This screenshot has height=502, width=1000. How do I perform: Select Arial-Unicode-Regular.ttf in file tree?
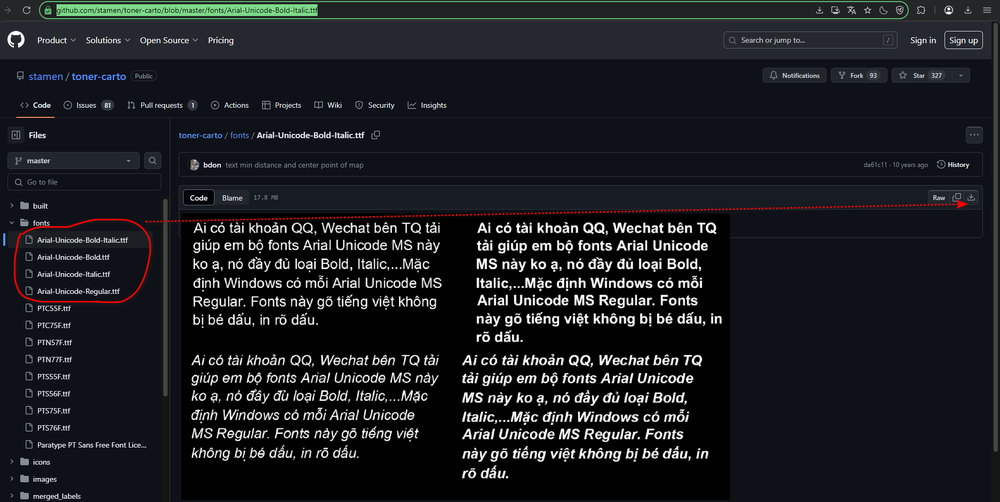(x=78, y=292)
